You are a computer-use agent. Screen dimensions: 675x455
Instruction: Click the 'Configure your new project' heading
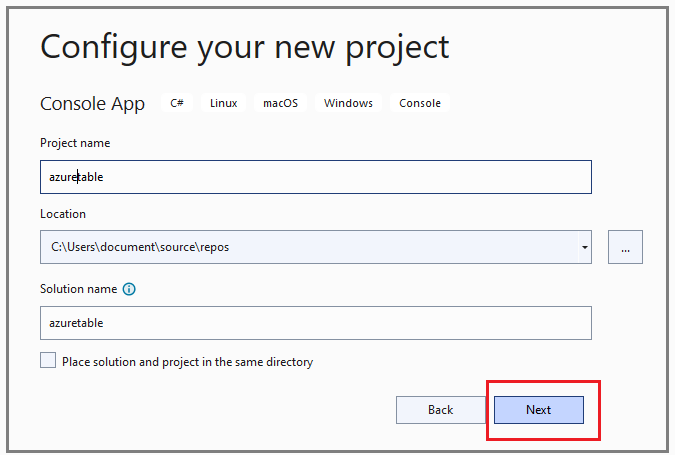tap(245, 46)
